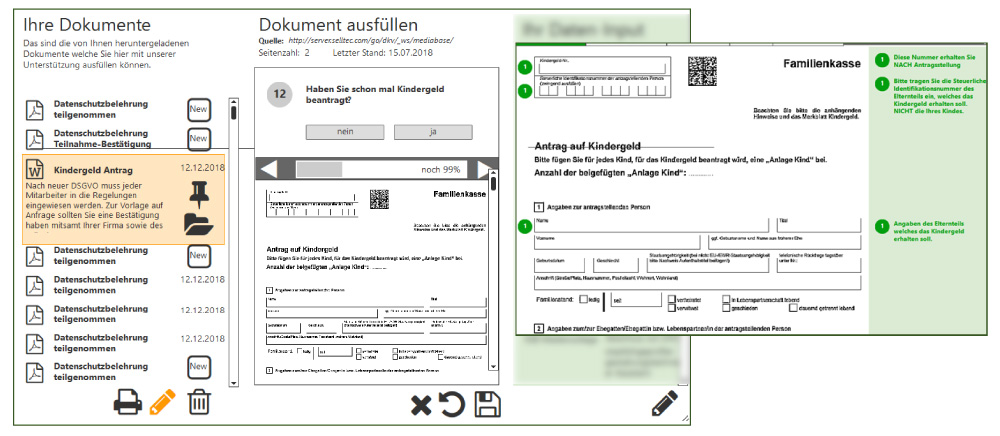Answer 'nein' to Kindergeld question

(345, 132)
